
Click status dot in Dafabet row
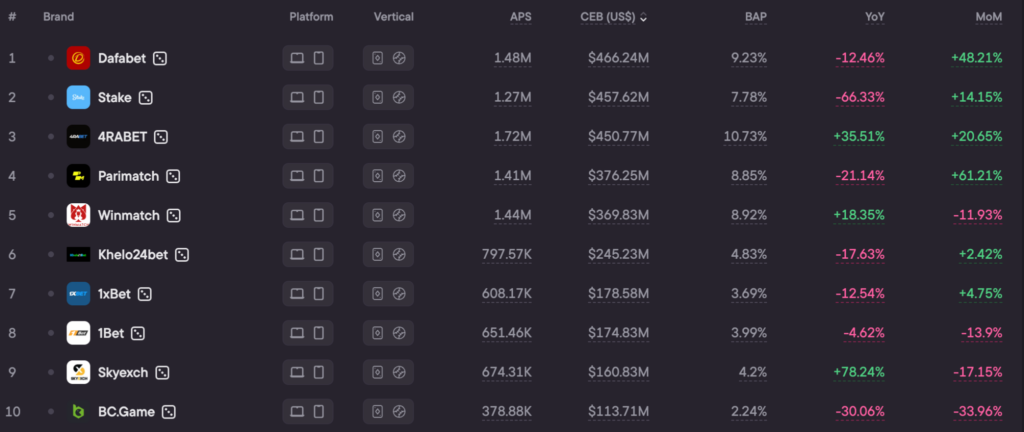click(51, 58)
